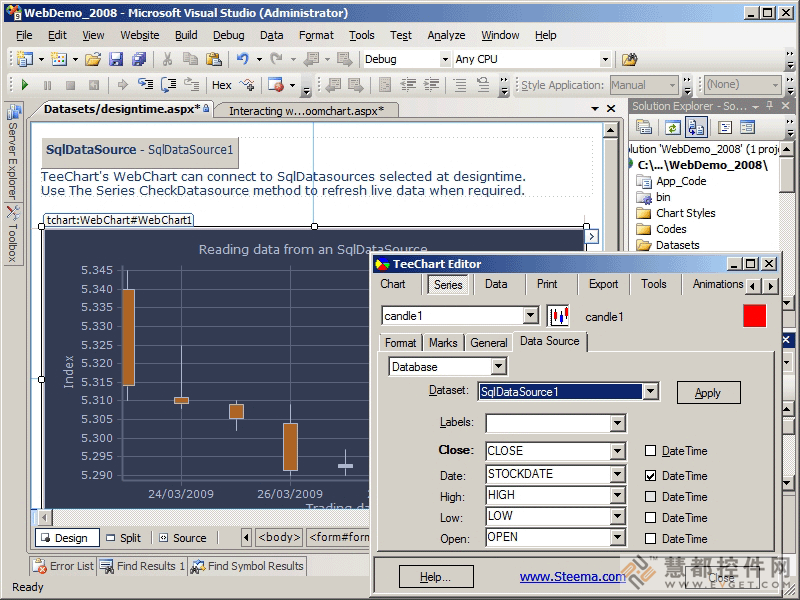Switch to the Interacting w...oomchart.aspx document tab
This screenshot has width=800, height=600.
[306, 111]
